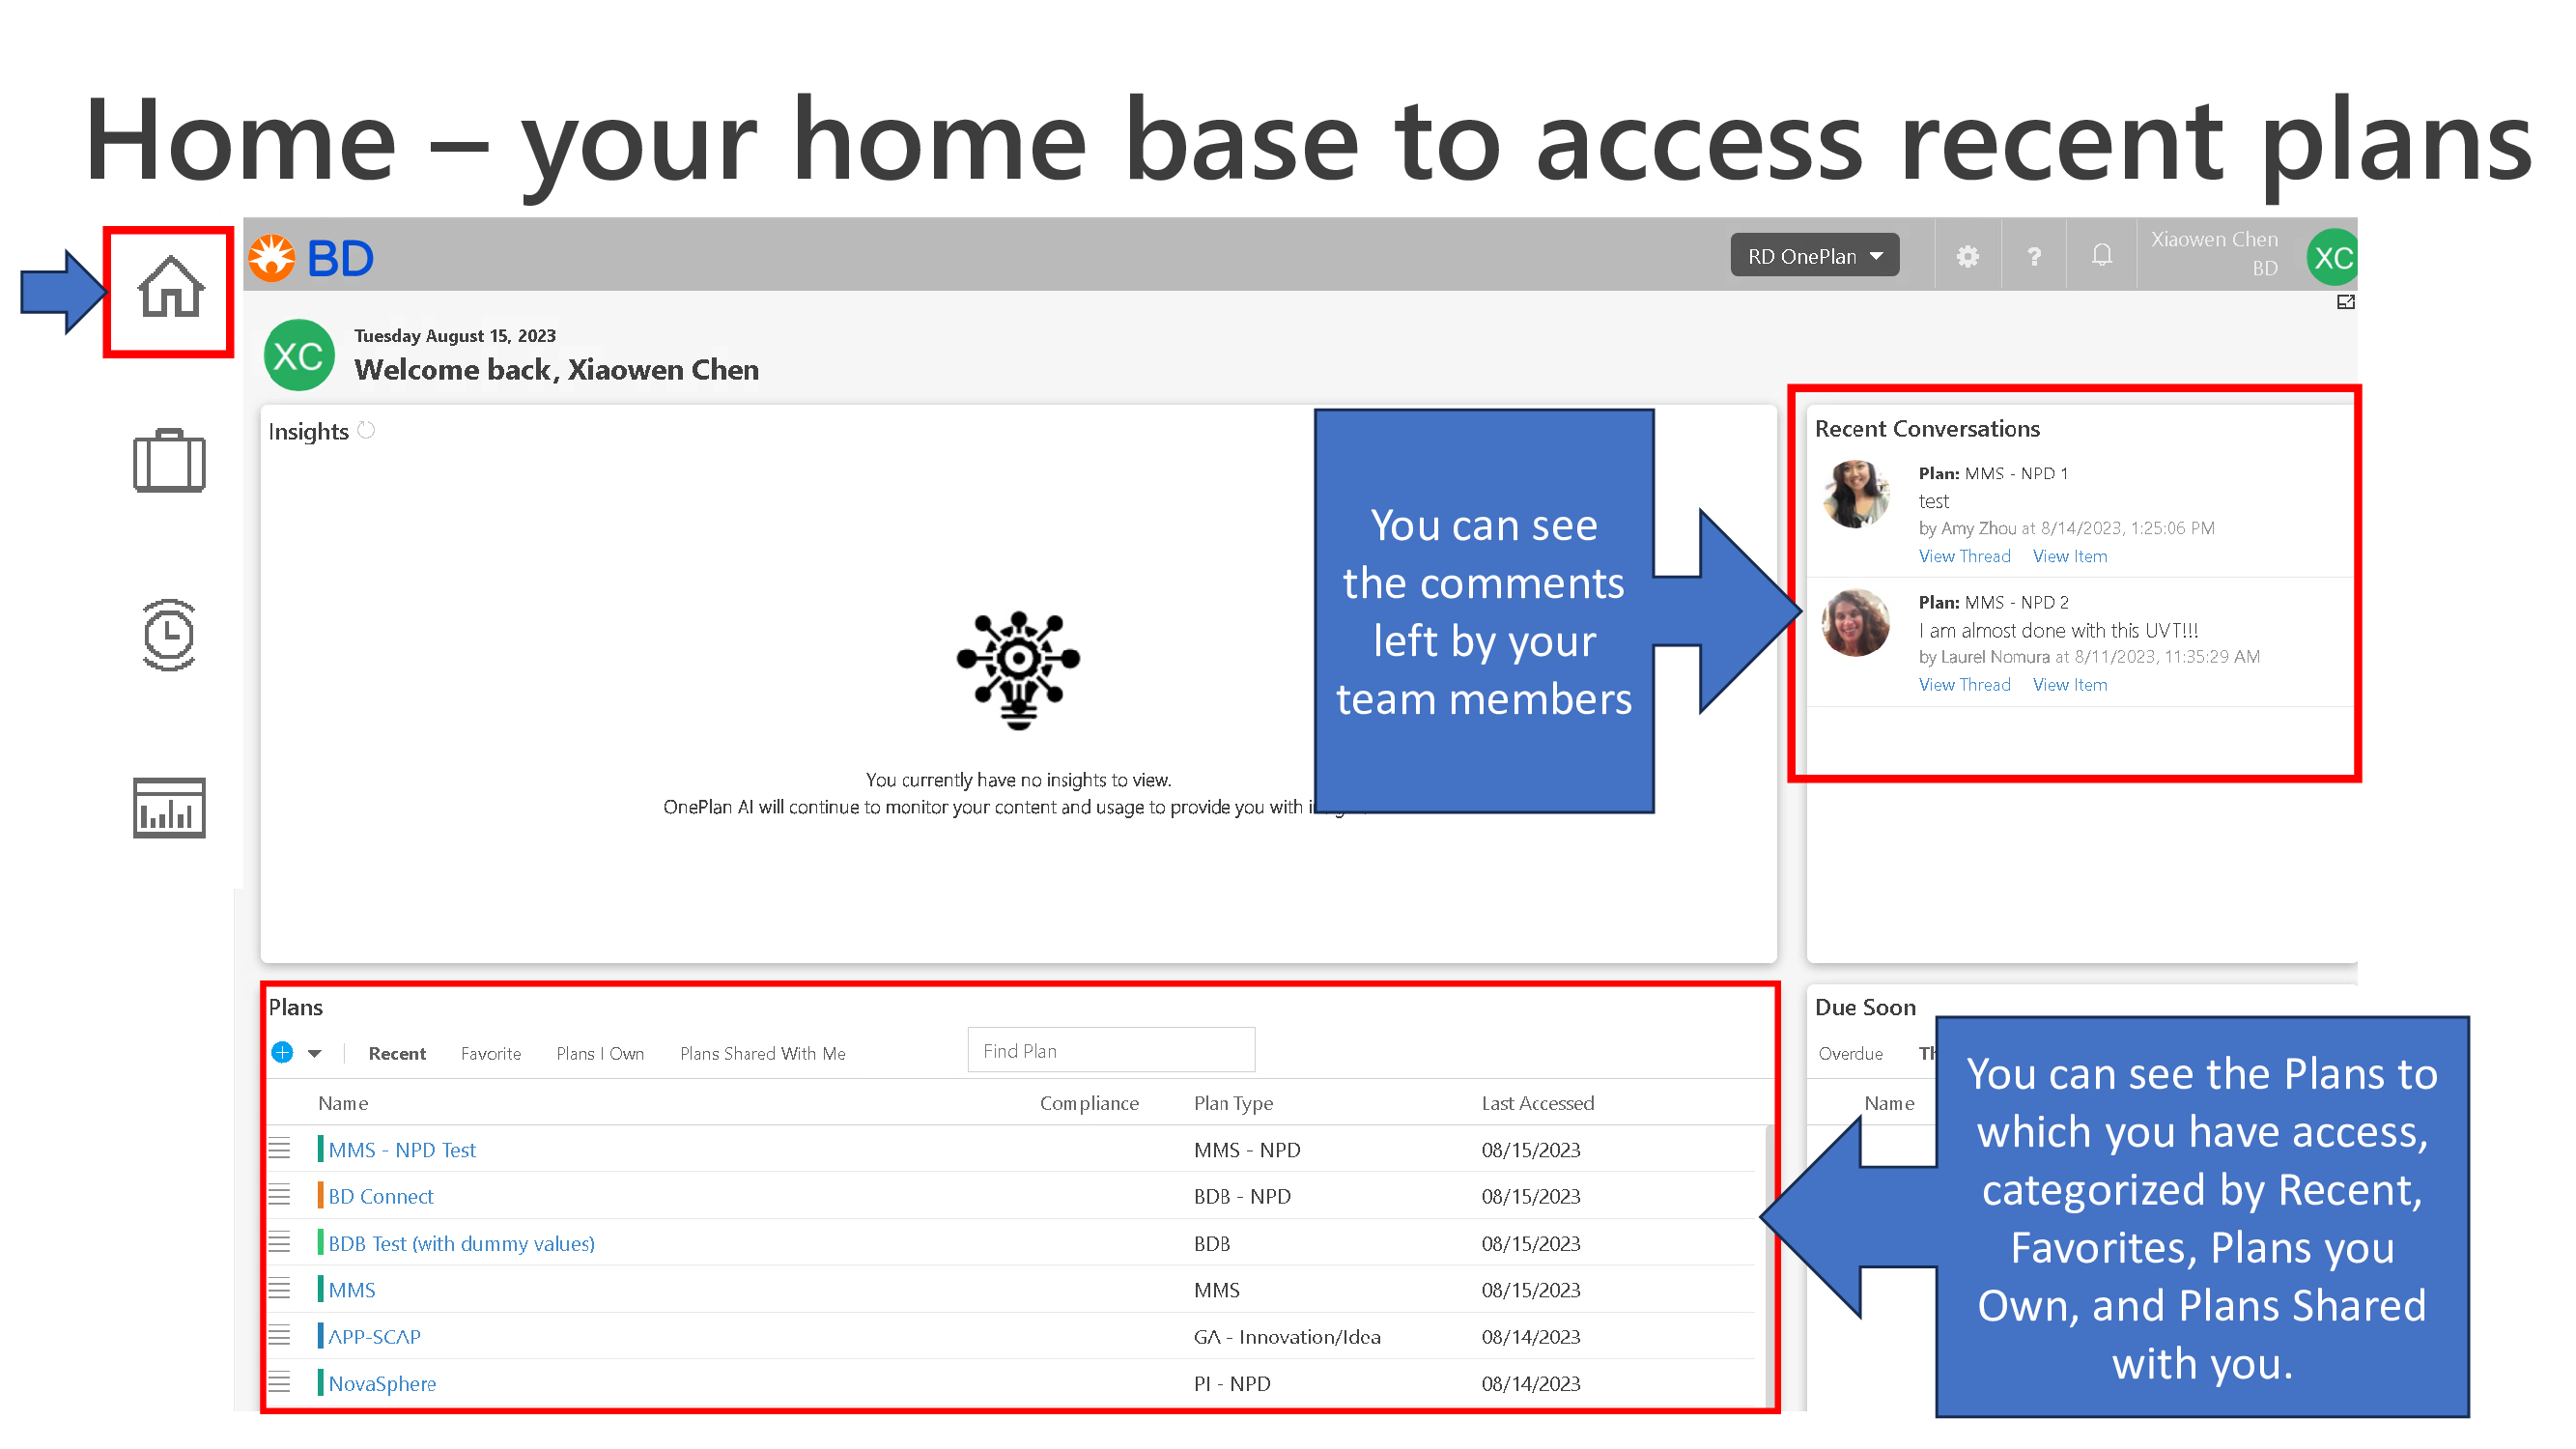Click the row menu icon for BD Connect

[279, 1195]
